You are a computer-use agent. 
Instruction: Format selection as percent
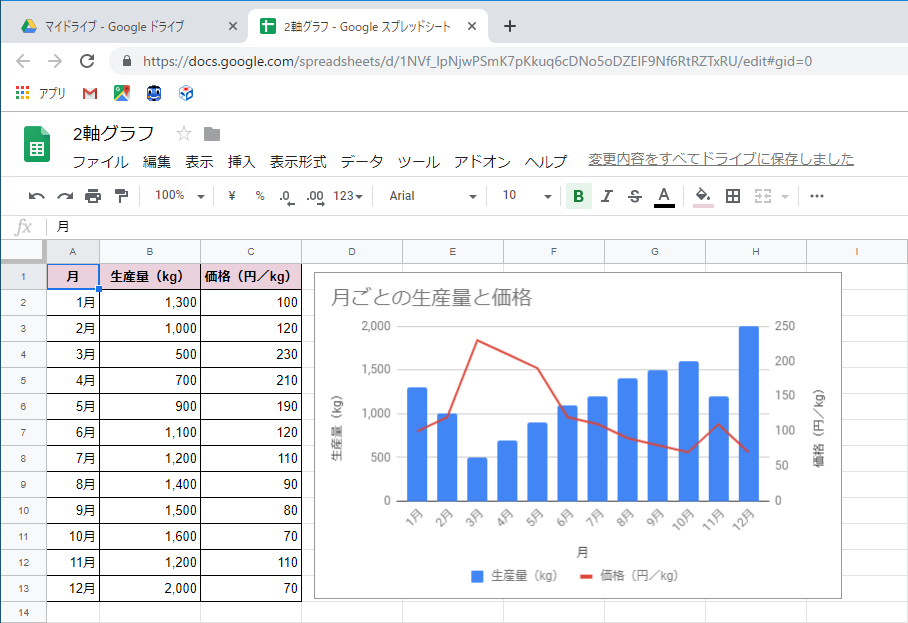pos(260,196)
